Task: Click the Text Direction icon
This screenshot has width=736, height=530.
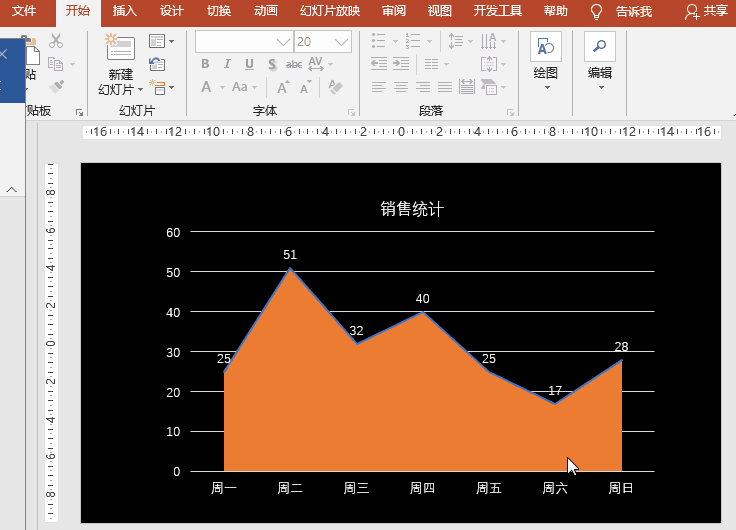Action: [489, 41]
